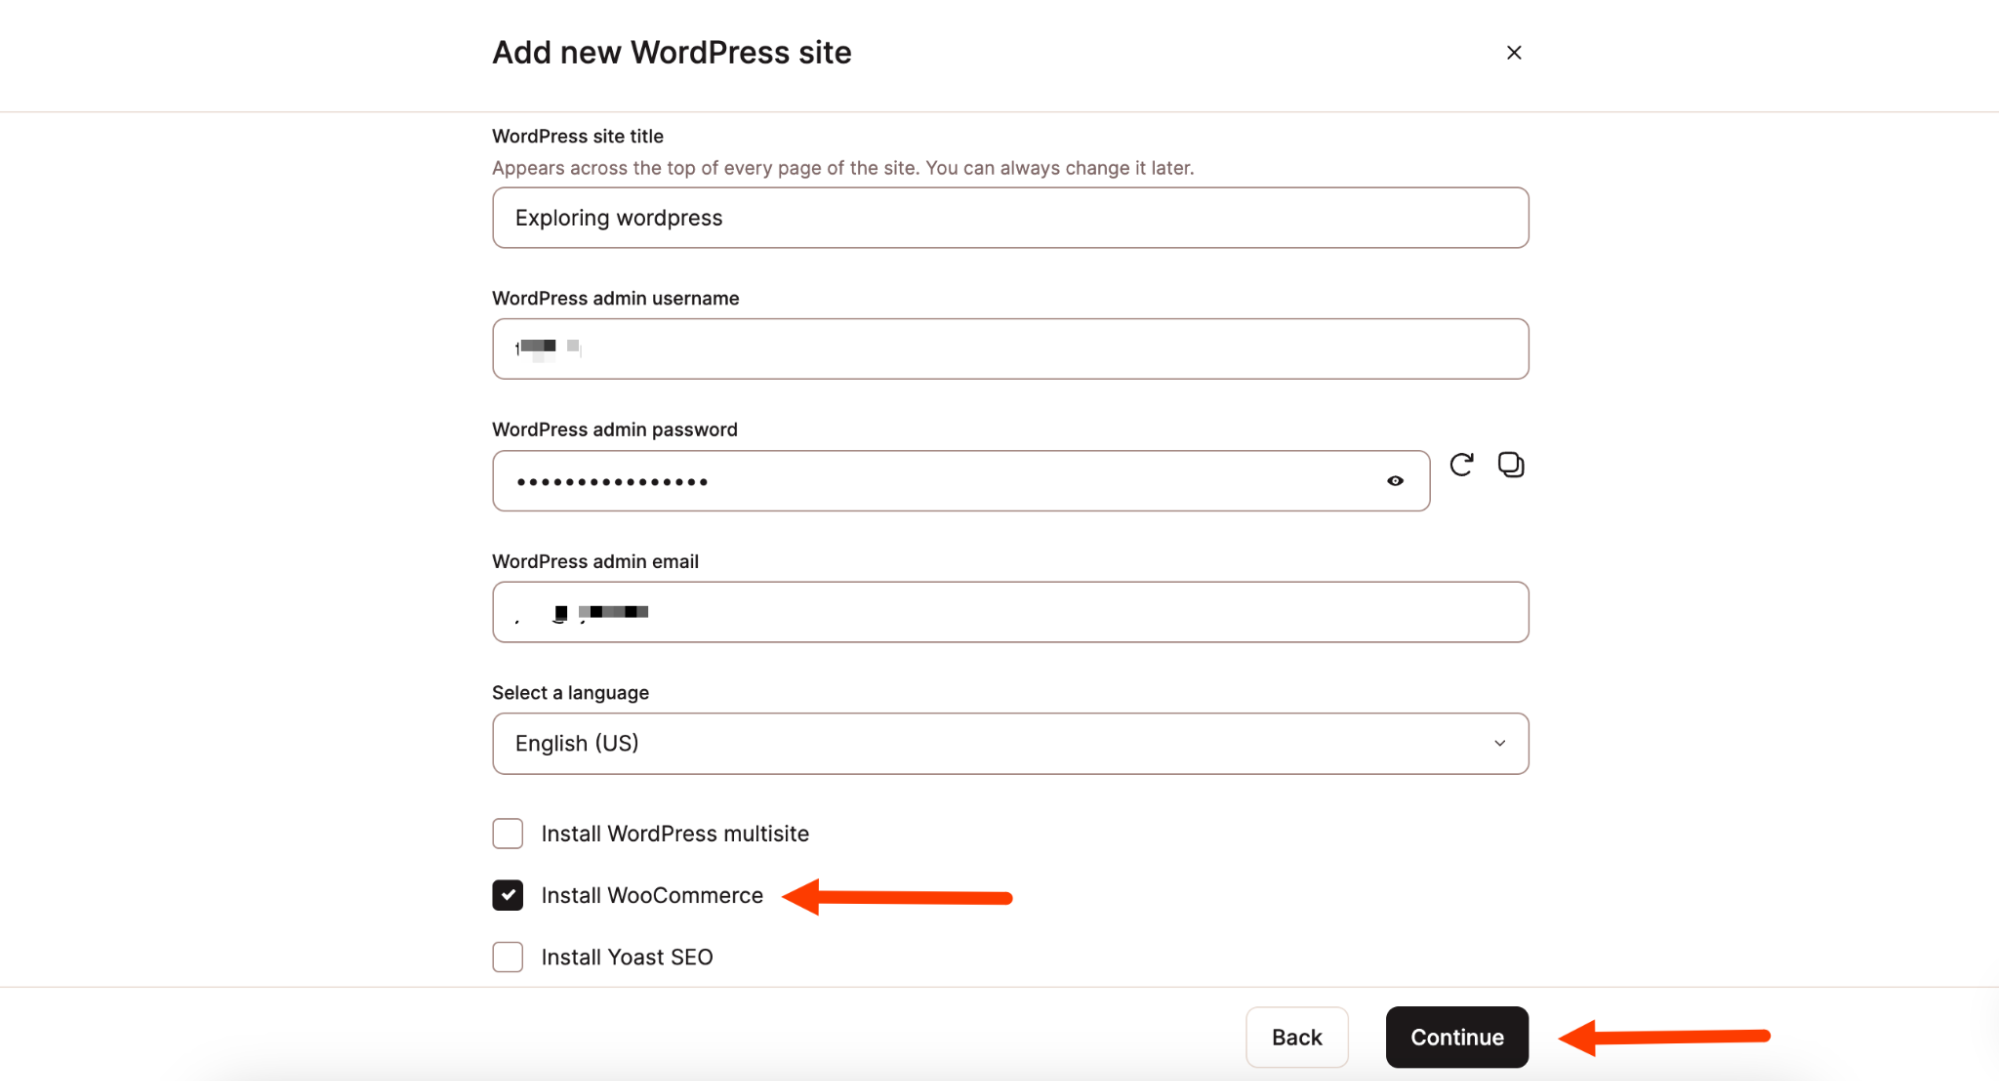The height and width of the screenshot is (1081, 1999).
Task: Check Install WordPress multisite
Action: pos(507,833)
